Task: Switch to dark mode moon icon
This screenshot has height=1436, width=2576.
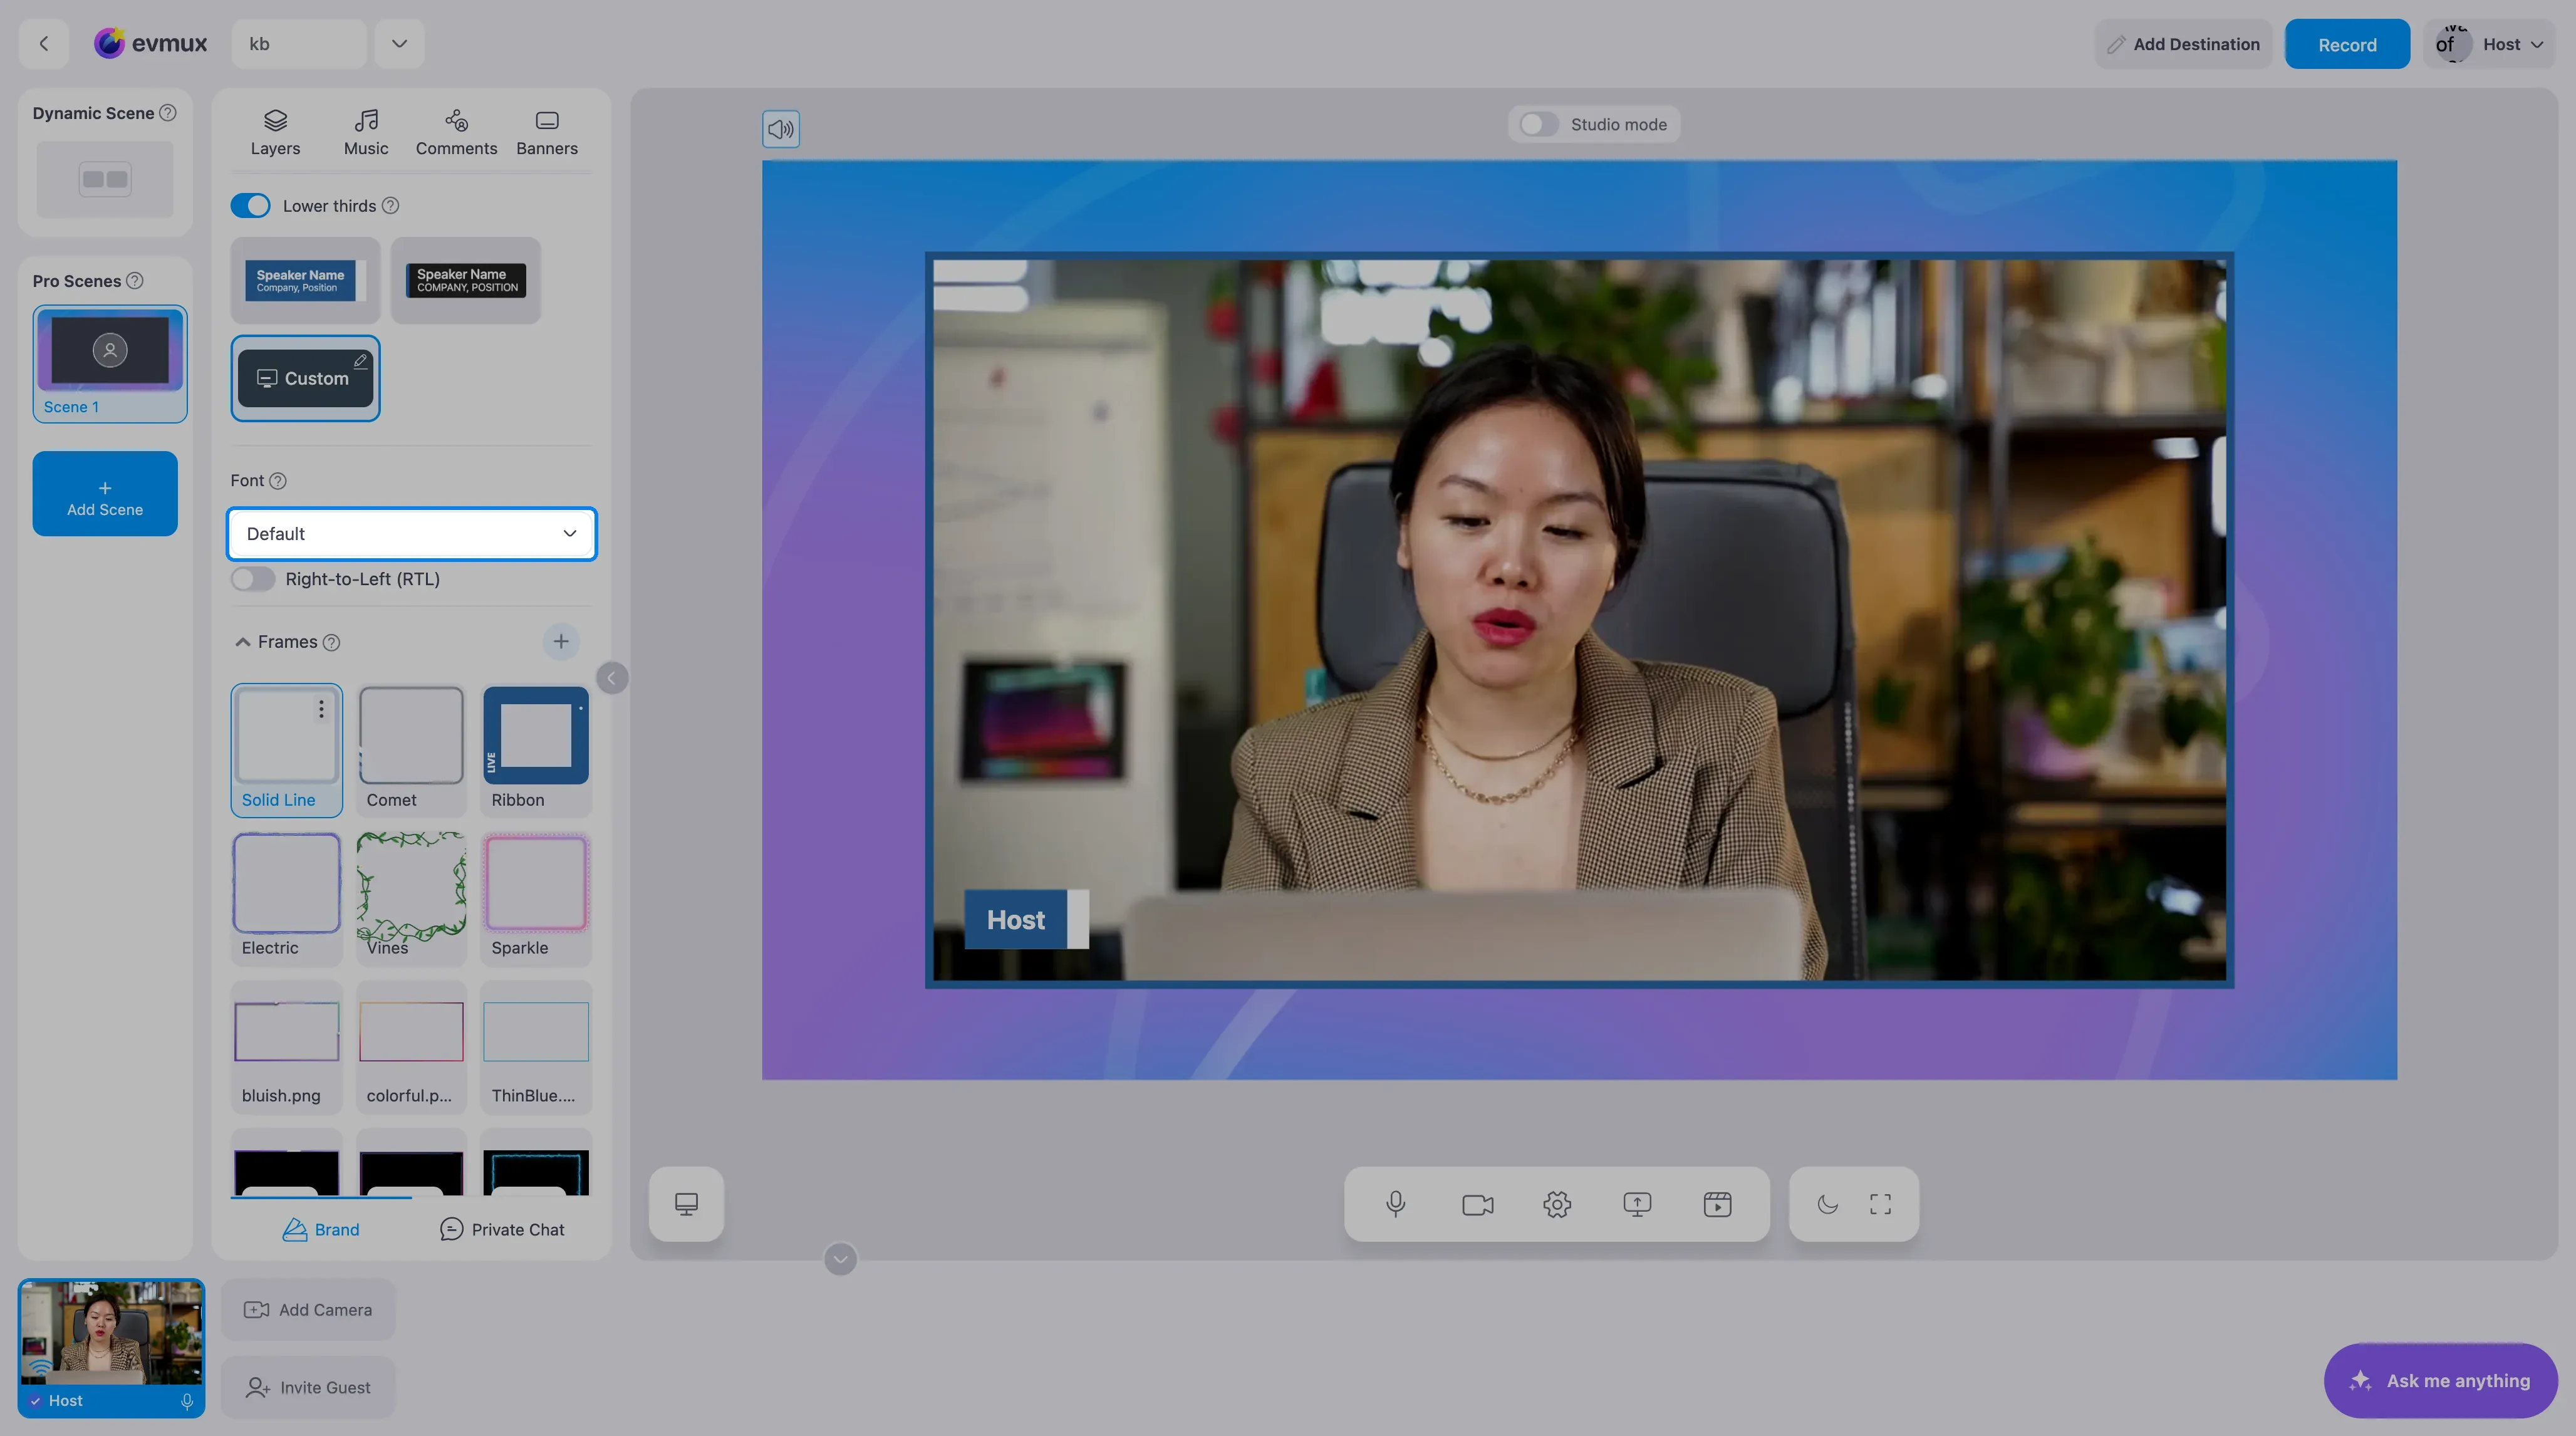Action: point(1827,1204)
